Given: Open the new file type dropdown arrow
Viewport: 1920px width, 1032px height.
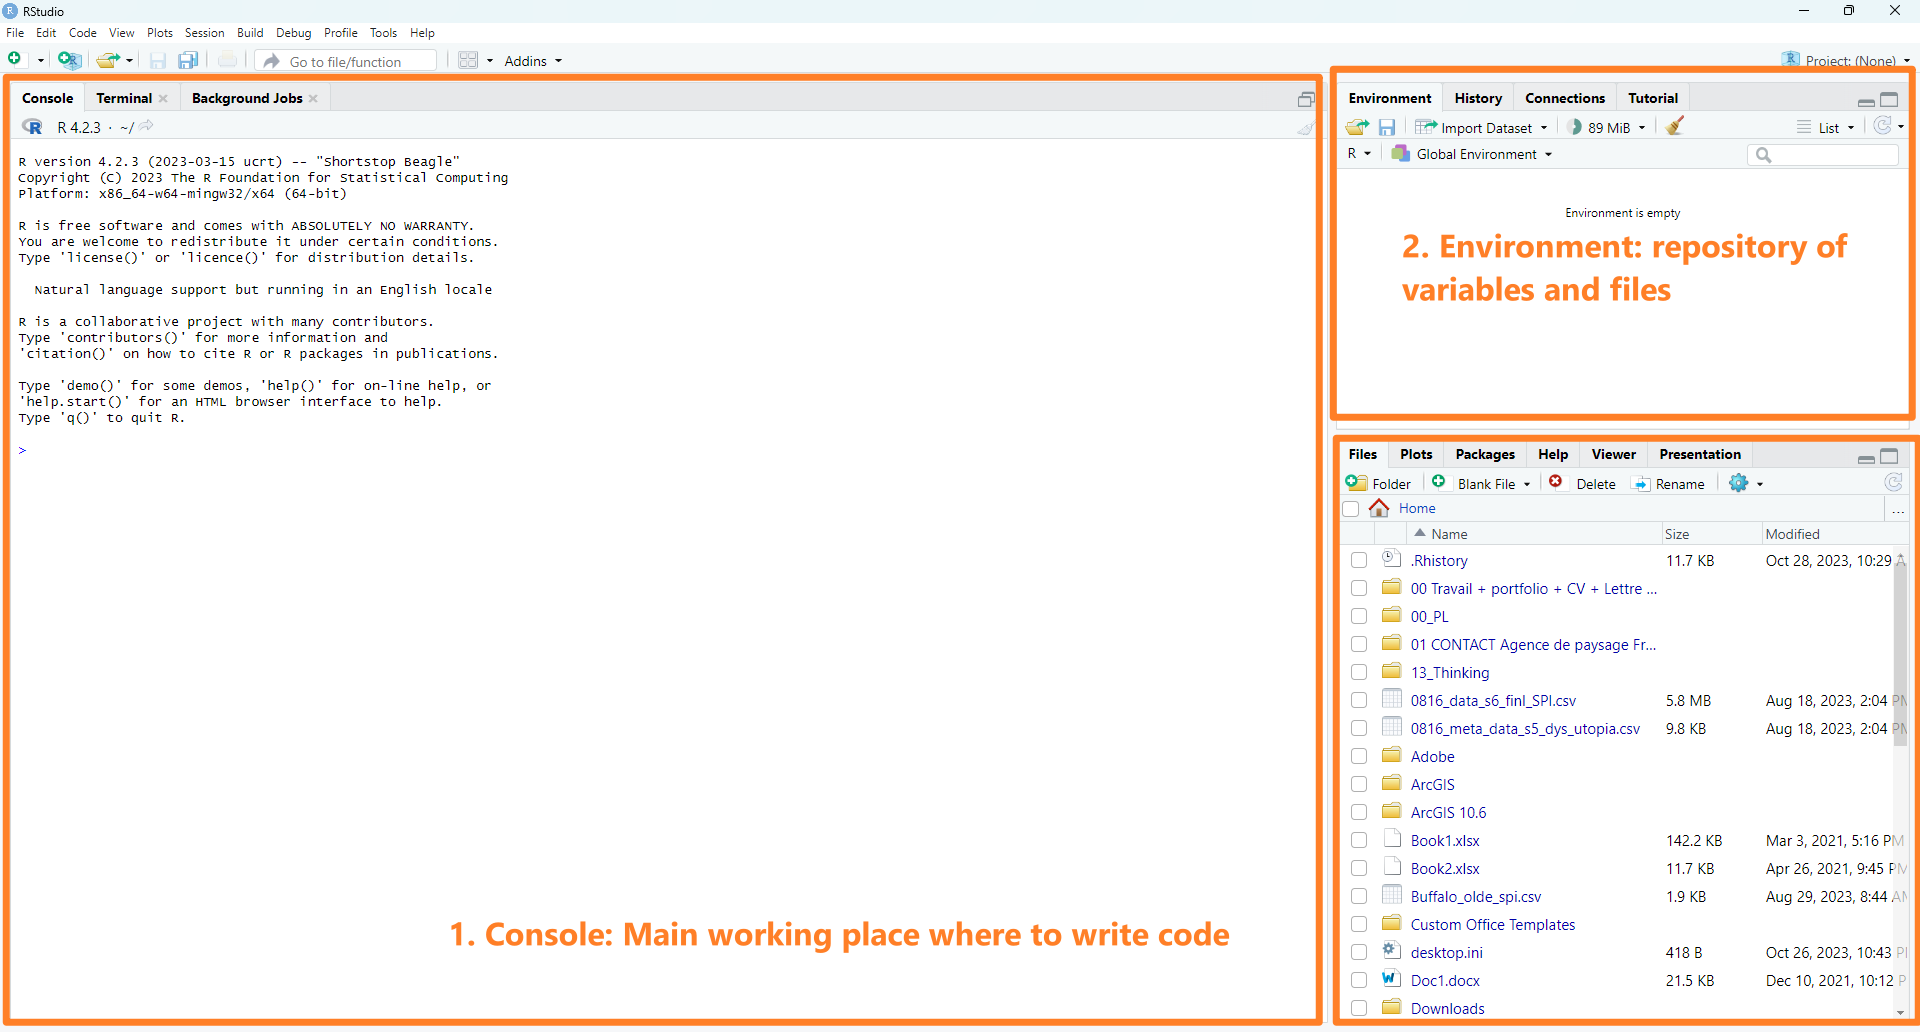Looking at the screenshot, I should click(x=40, y=61).
